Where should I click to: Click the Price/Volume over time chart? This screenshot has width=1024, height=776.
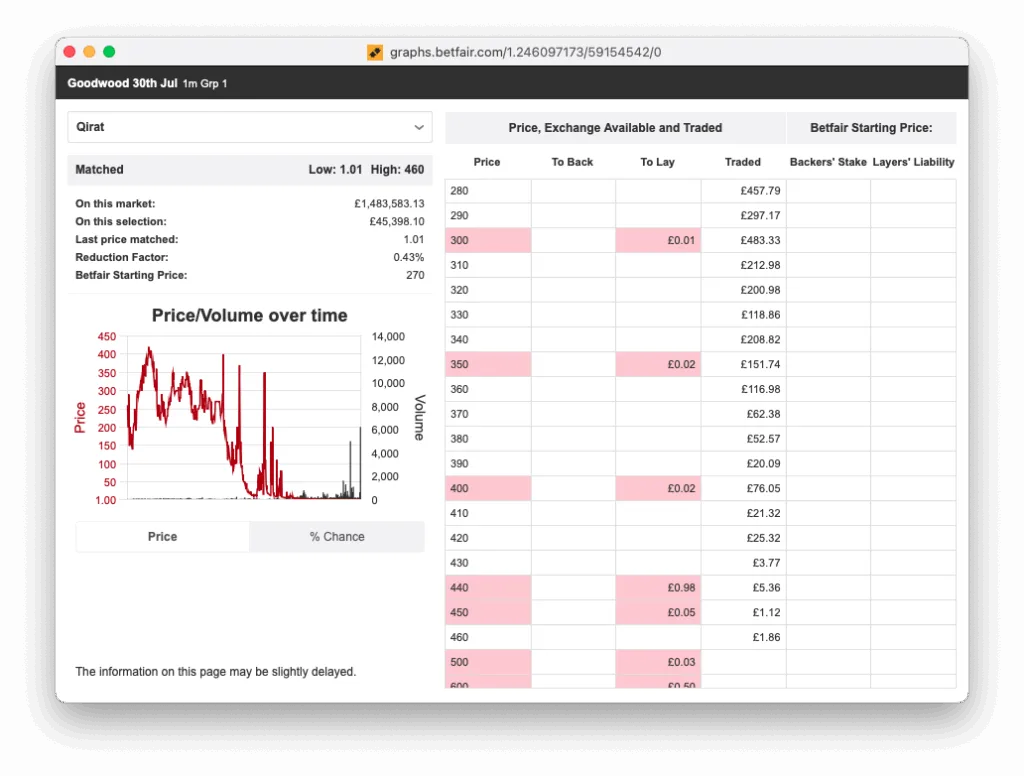pos(249,408)
